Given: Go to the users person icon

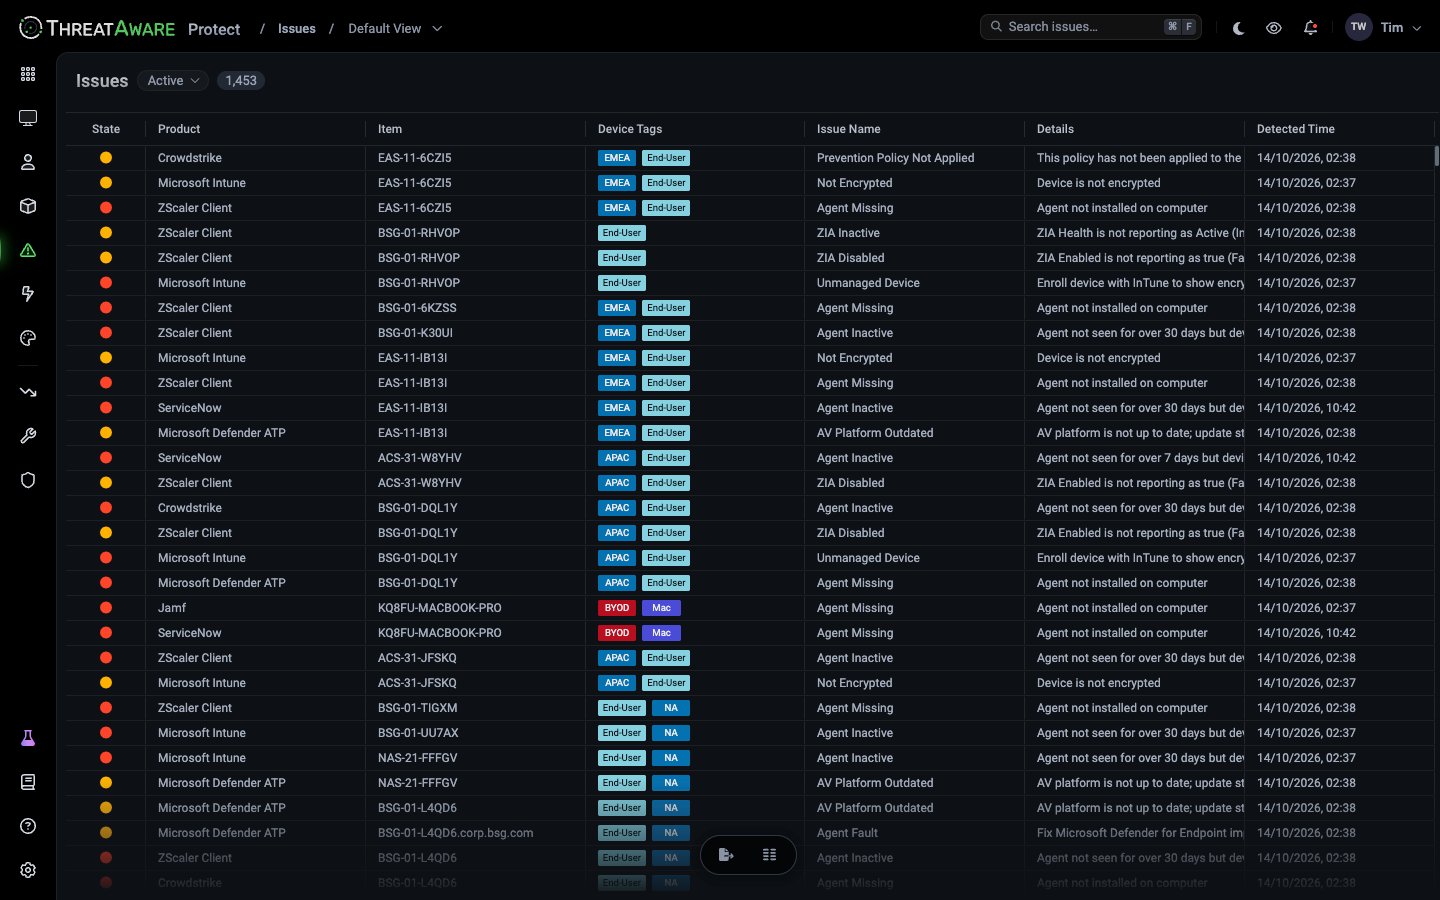Looking at the screenshot, I should coord(28,162).
